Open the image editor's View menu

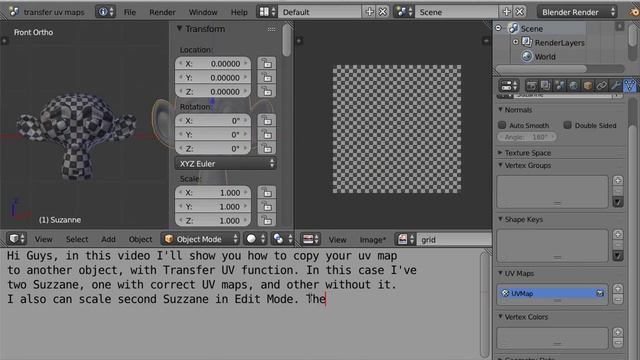point(338,240)
